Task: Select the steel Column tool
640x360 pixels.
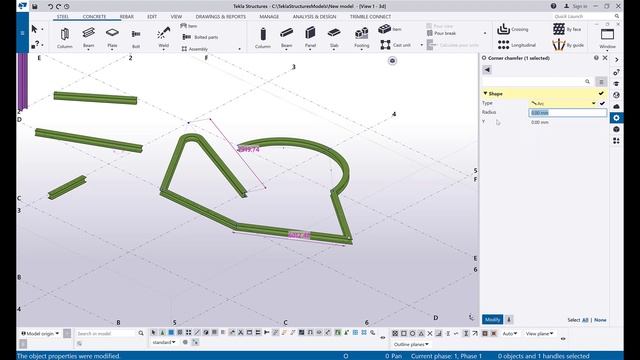Action: tap(64, 37)
